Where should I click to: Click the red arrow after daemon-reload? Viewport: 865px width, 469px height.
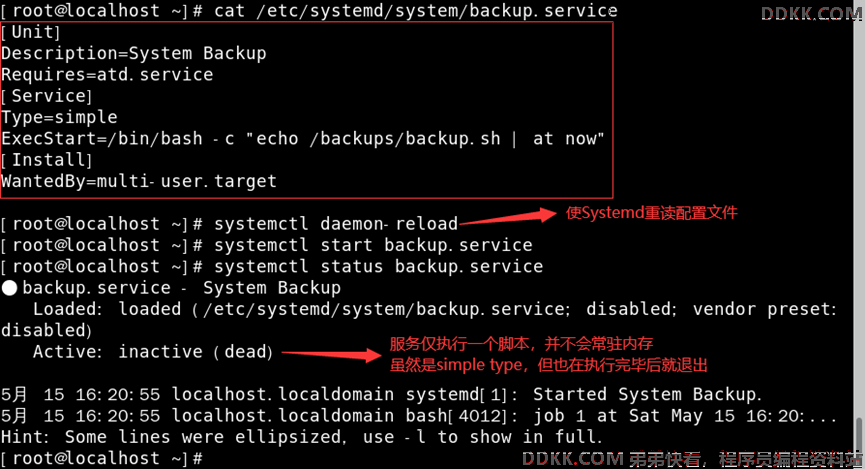point(508,218)
